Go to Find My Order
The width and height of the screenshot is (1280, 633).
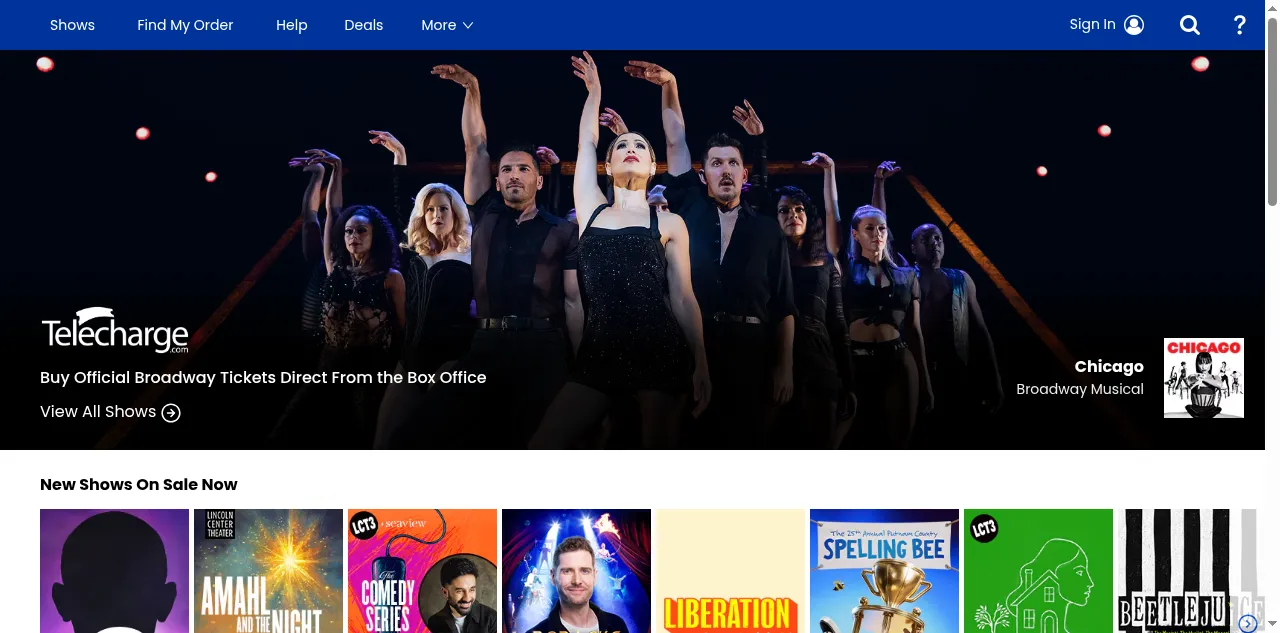pos(185,25)
